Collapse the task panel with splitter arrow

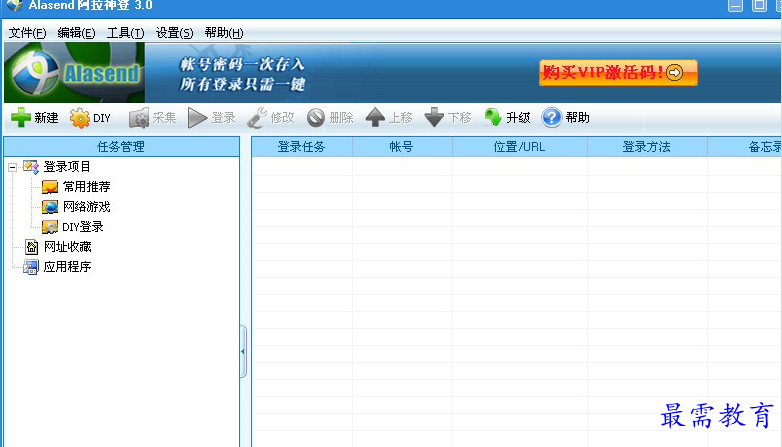[x=243, y=351]
